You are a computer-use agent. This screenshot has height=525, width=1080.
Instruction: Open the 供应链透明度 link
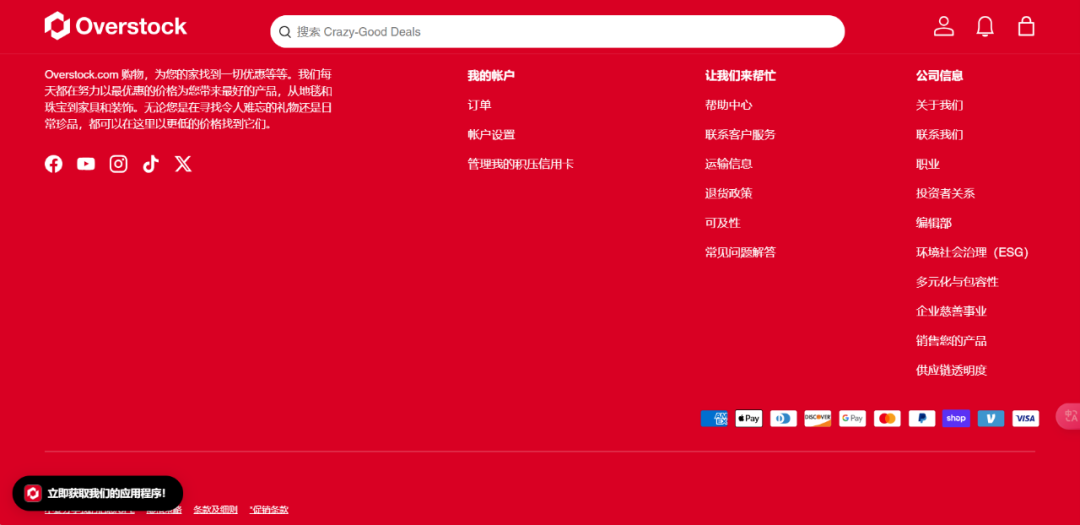click(951, 371)
